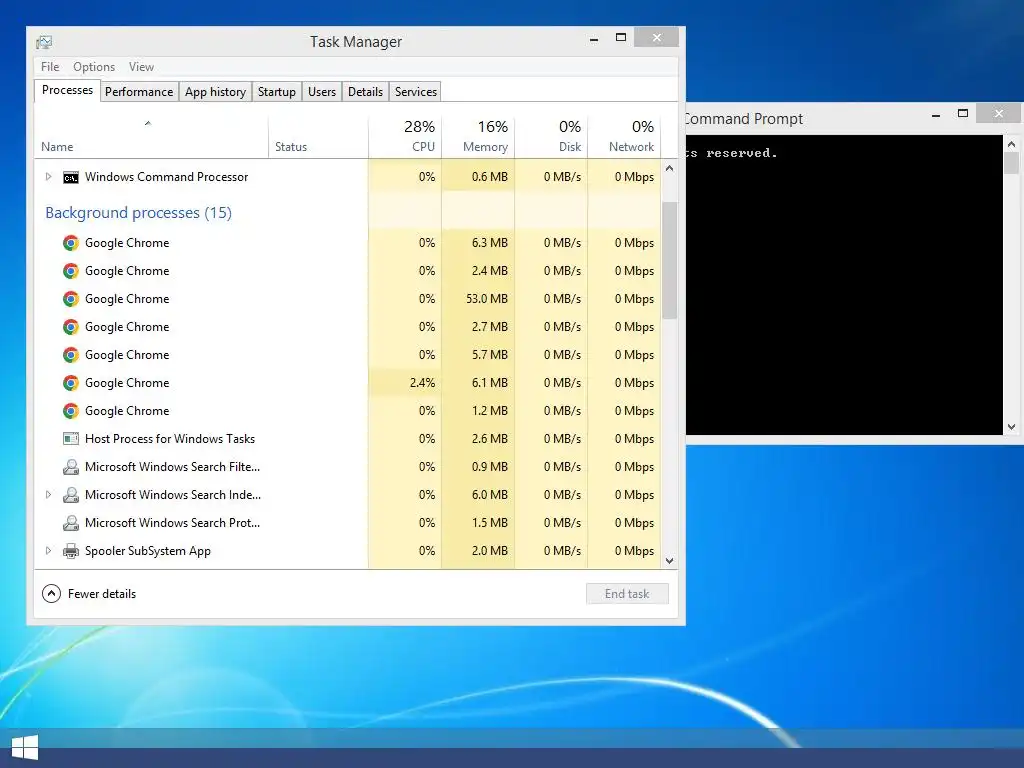
Task: Click the 53.0 MB memory cell
Action: [x=478, y=299]
